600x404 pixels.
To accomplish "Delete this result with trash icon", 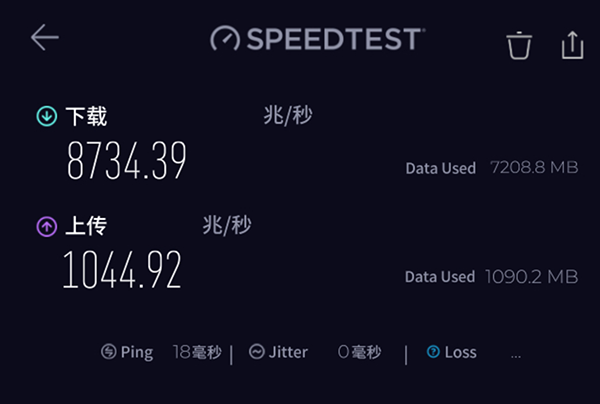I will click(519, 45).
